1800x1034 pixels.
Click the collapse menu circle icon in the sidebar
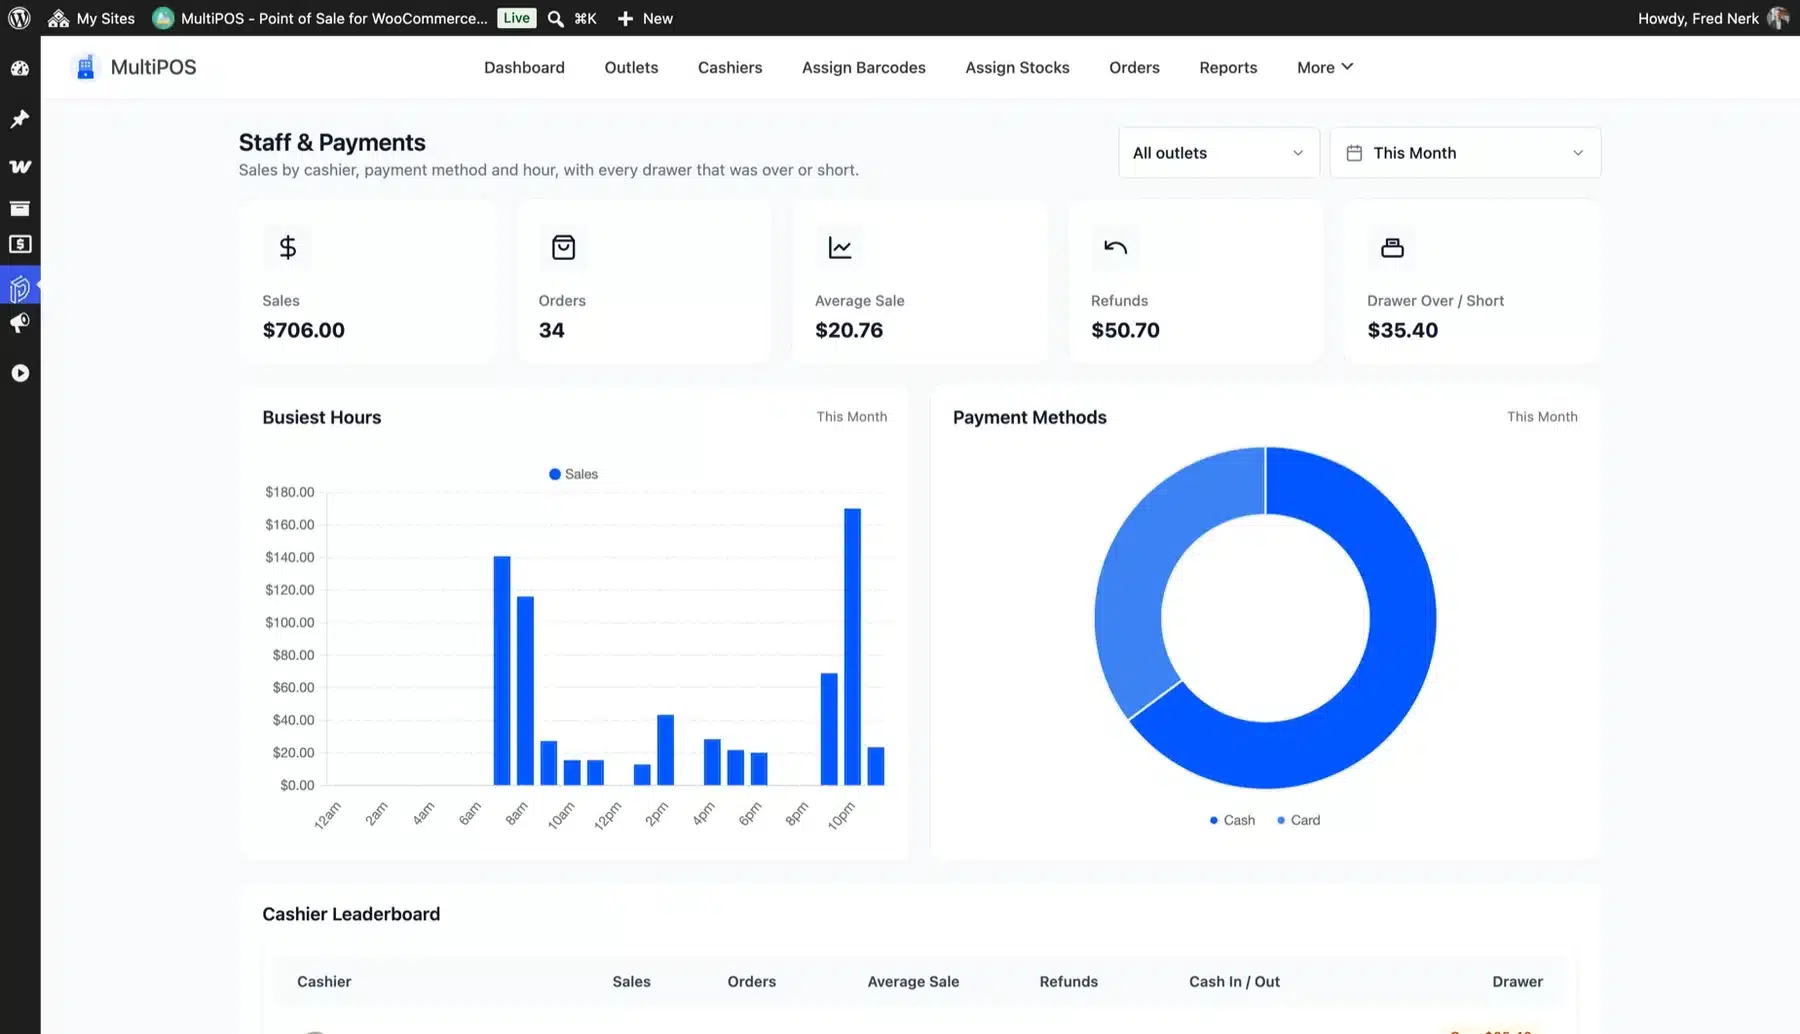coord(20,373)
